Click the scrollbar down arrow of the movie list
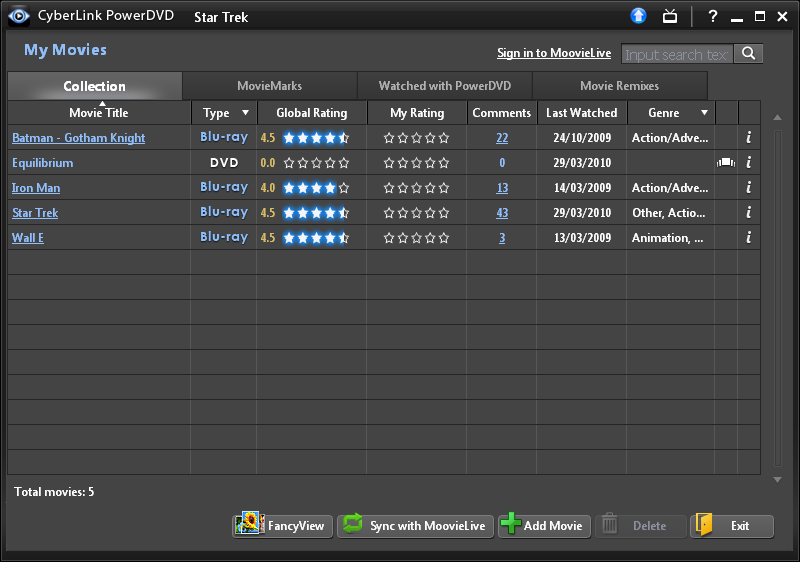The height and width of the screenshot is (562, 800). point(778,480)
